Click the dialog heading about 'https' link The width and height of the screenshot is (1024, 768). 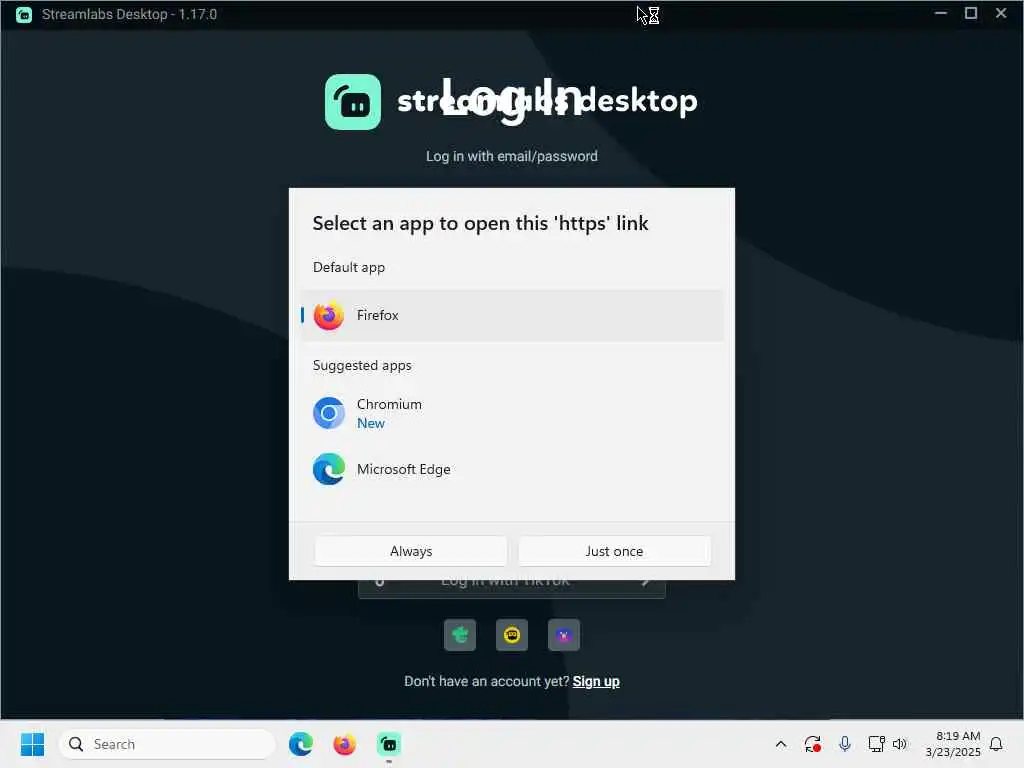coord(480,223)
